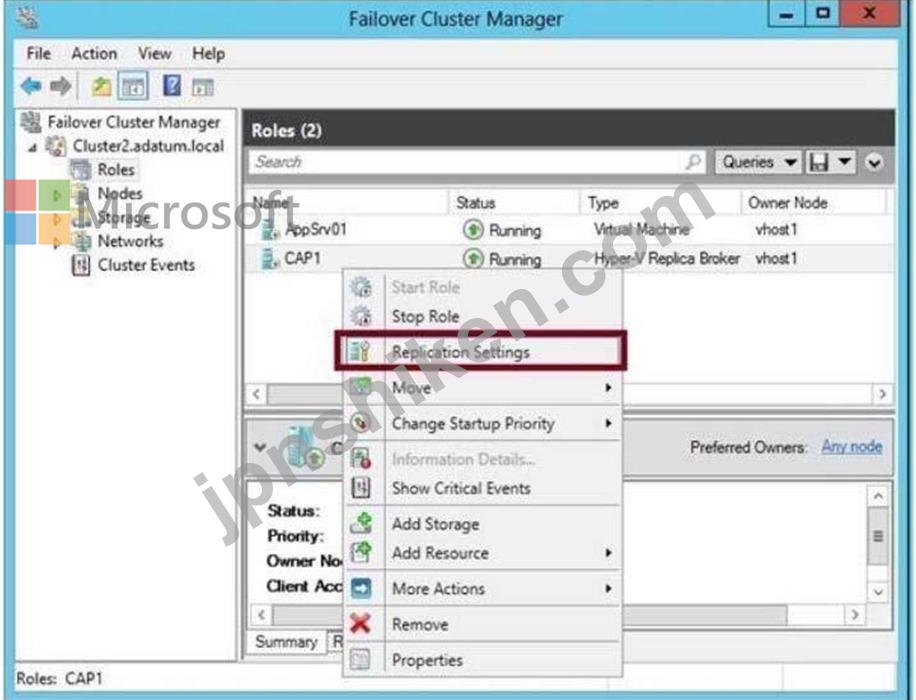The image size is (916, 700).
Task: Expand the round chevron beside query buttons
Action: click(x=875, y=162)
